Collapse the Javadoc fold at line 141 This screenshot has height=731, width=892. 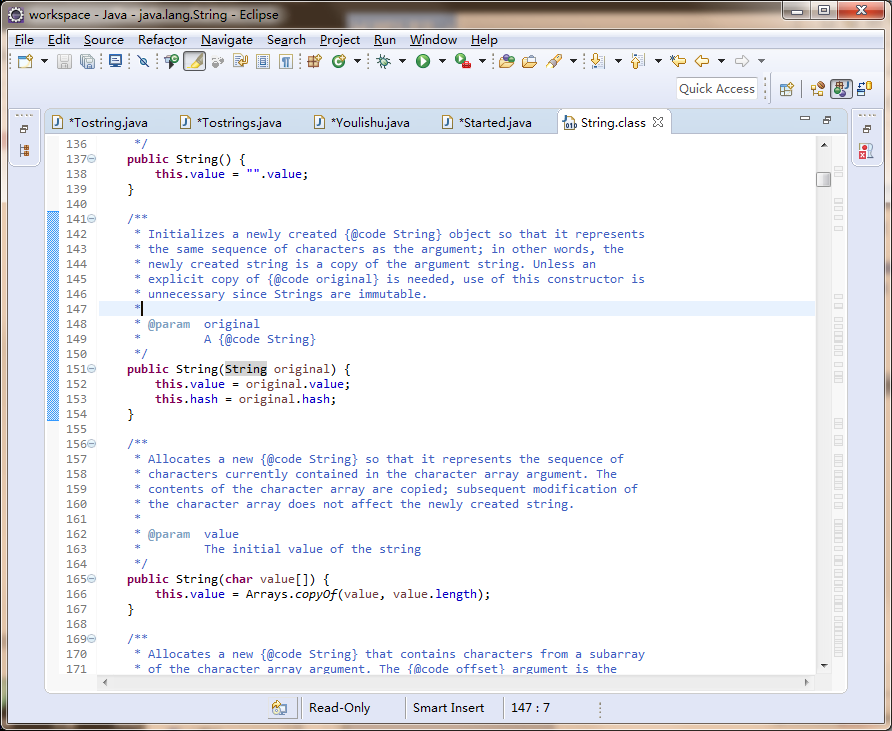pos(92,219)
